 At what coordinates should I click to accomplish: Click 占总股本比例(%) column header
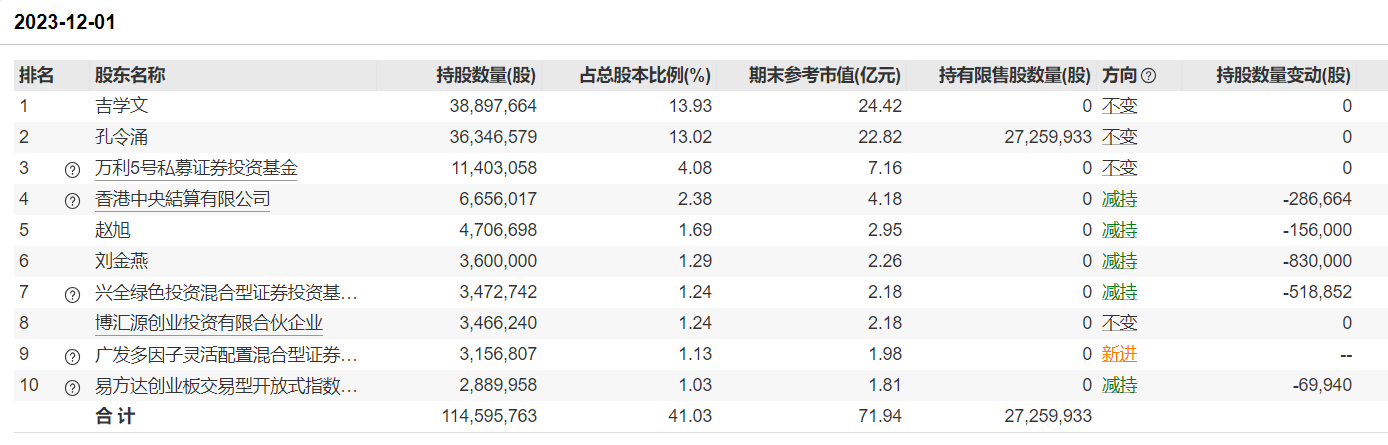[x=645, y=75]
